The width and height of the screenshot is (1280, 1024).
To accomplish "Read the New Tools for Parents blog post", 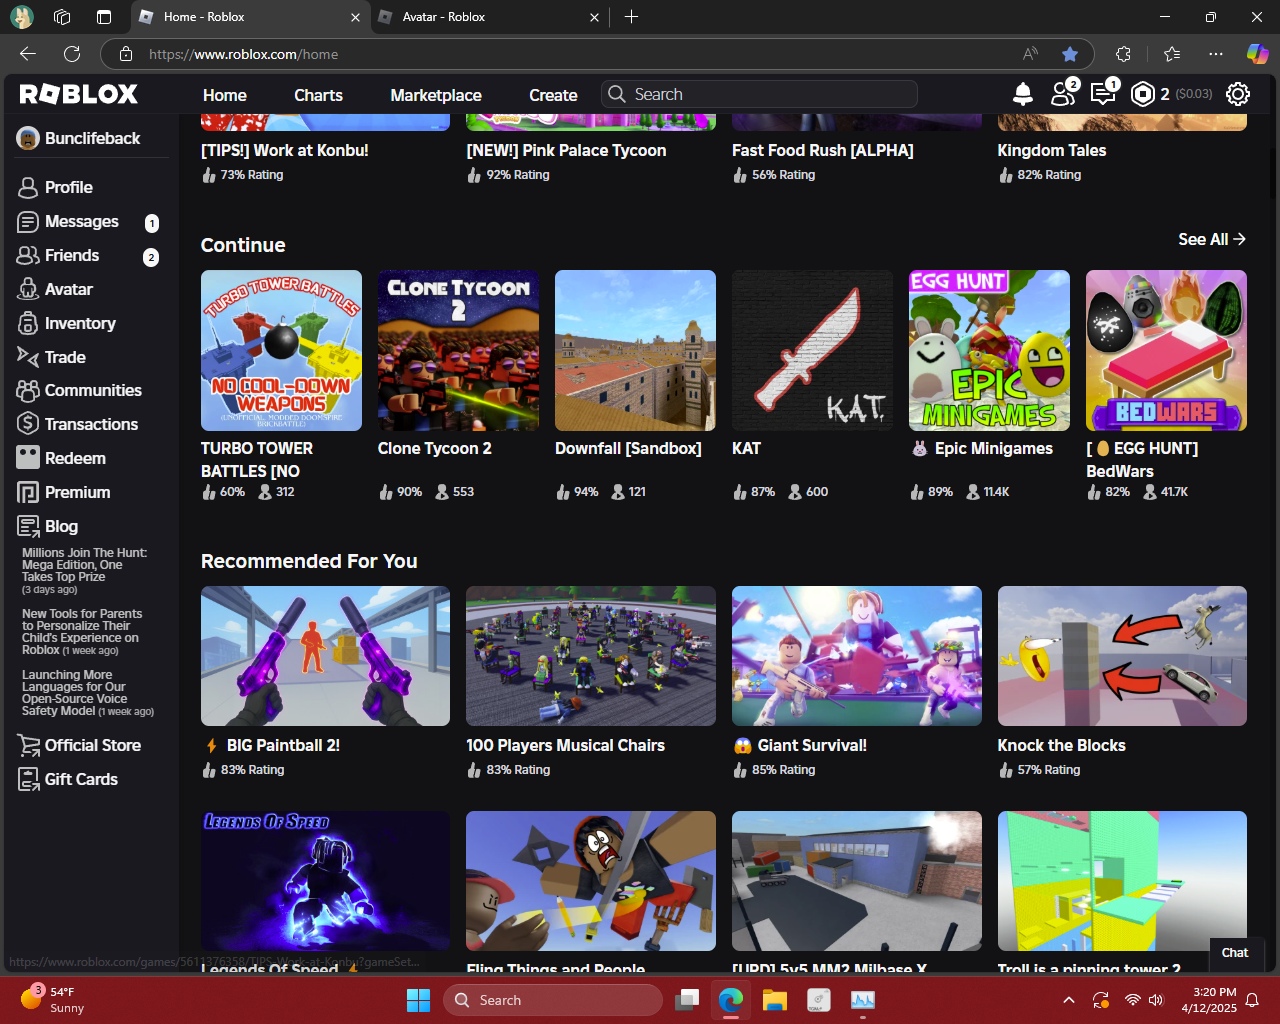I will click(82, 632).
